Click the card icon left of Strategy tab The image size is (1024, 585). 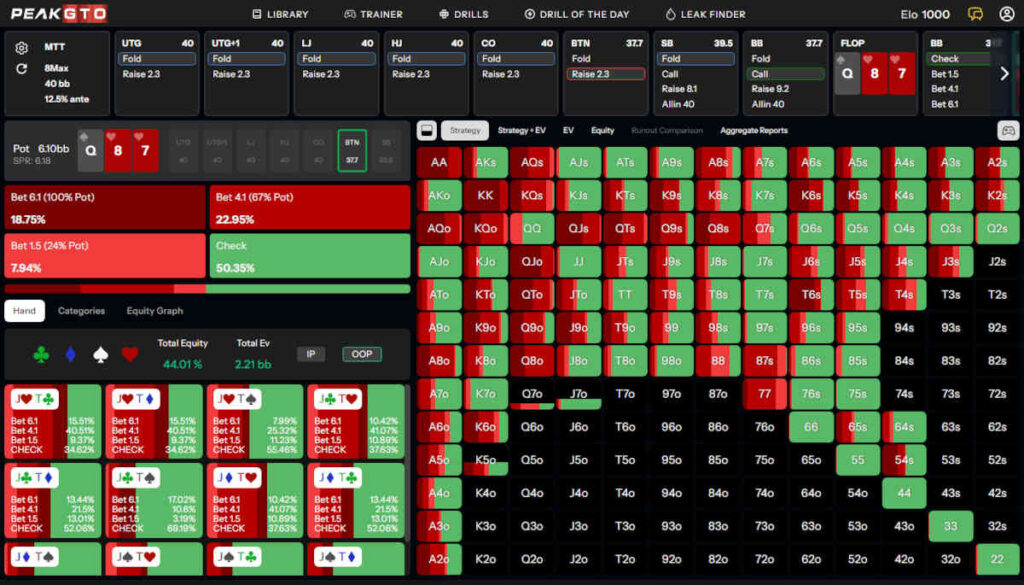tap(426, 130)
